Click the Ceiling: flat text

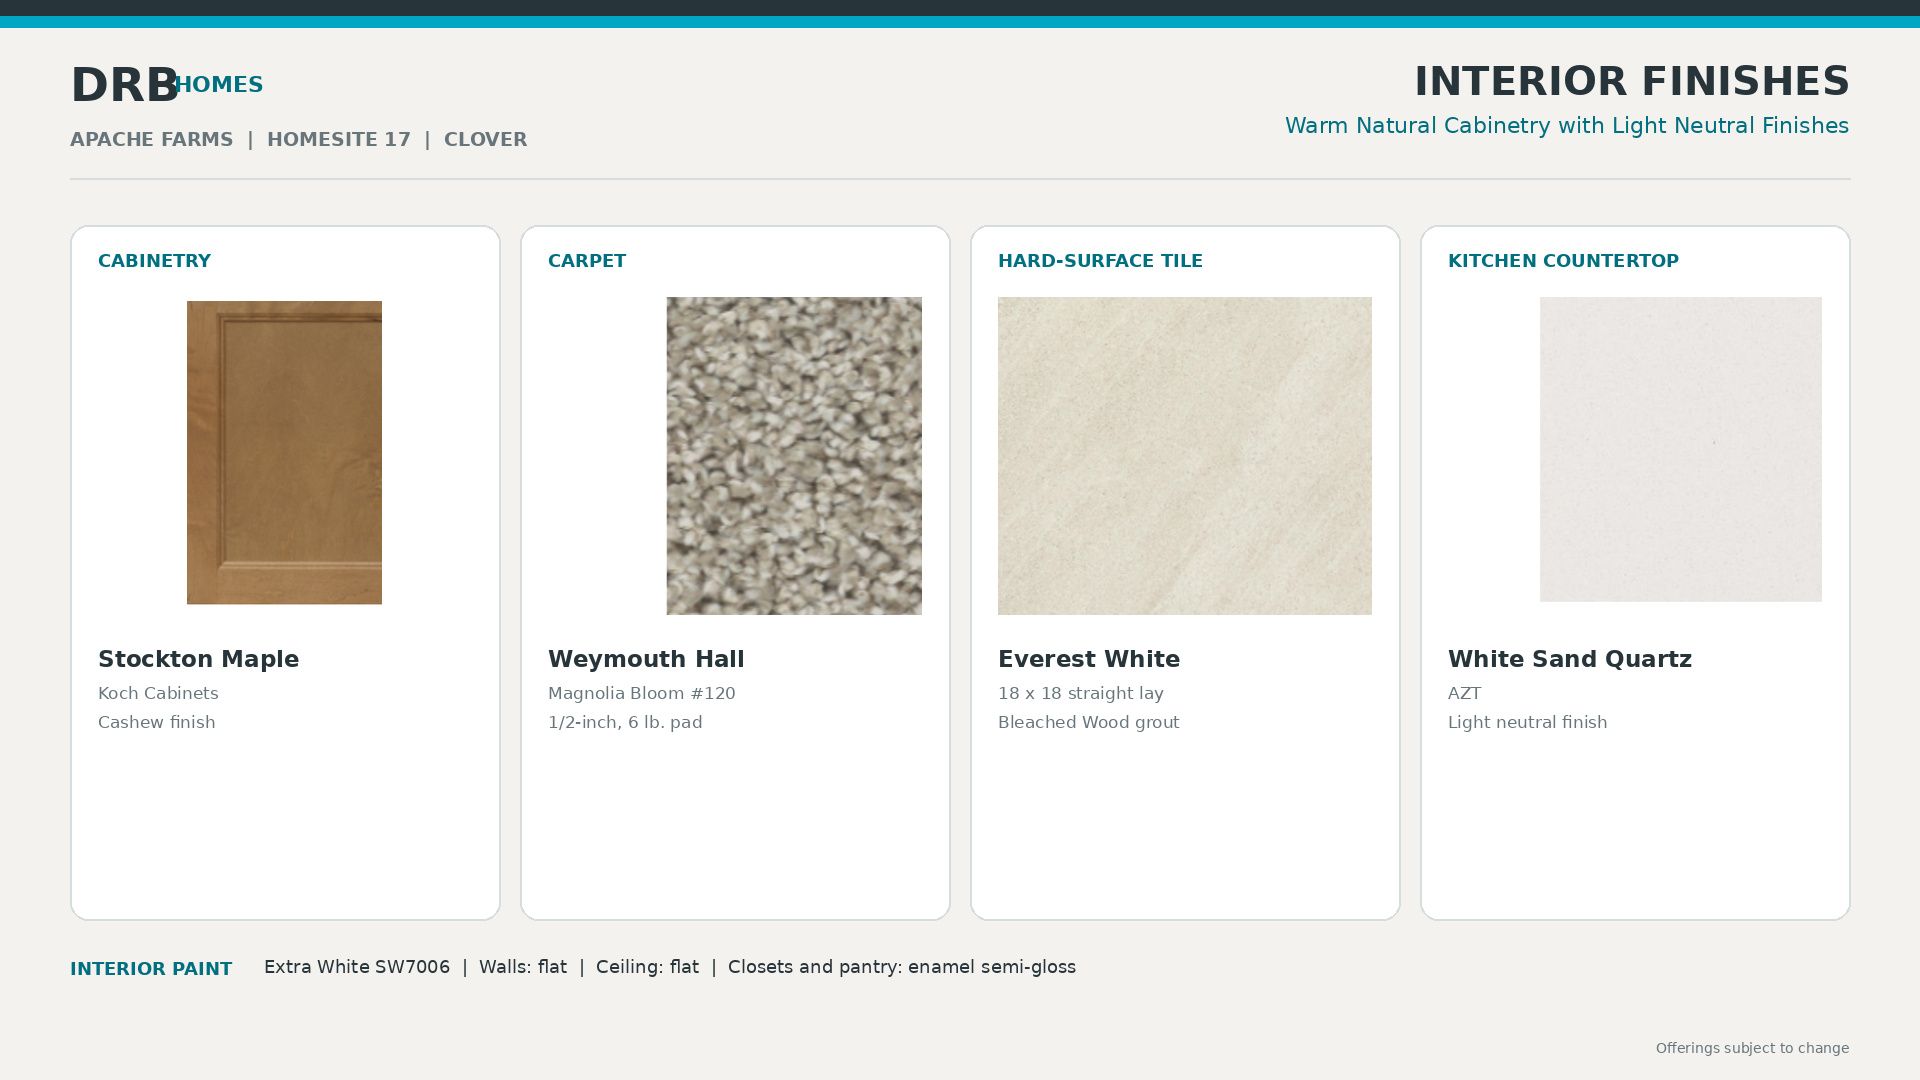click(x=648, y=967)
